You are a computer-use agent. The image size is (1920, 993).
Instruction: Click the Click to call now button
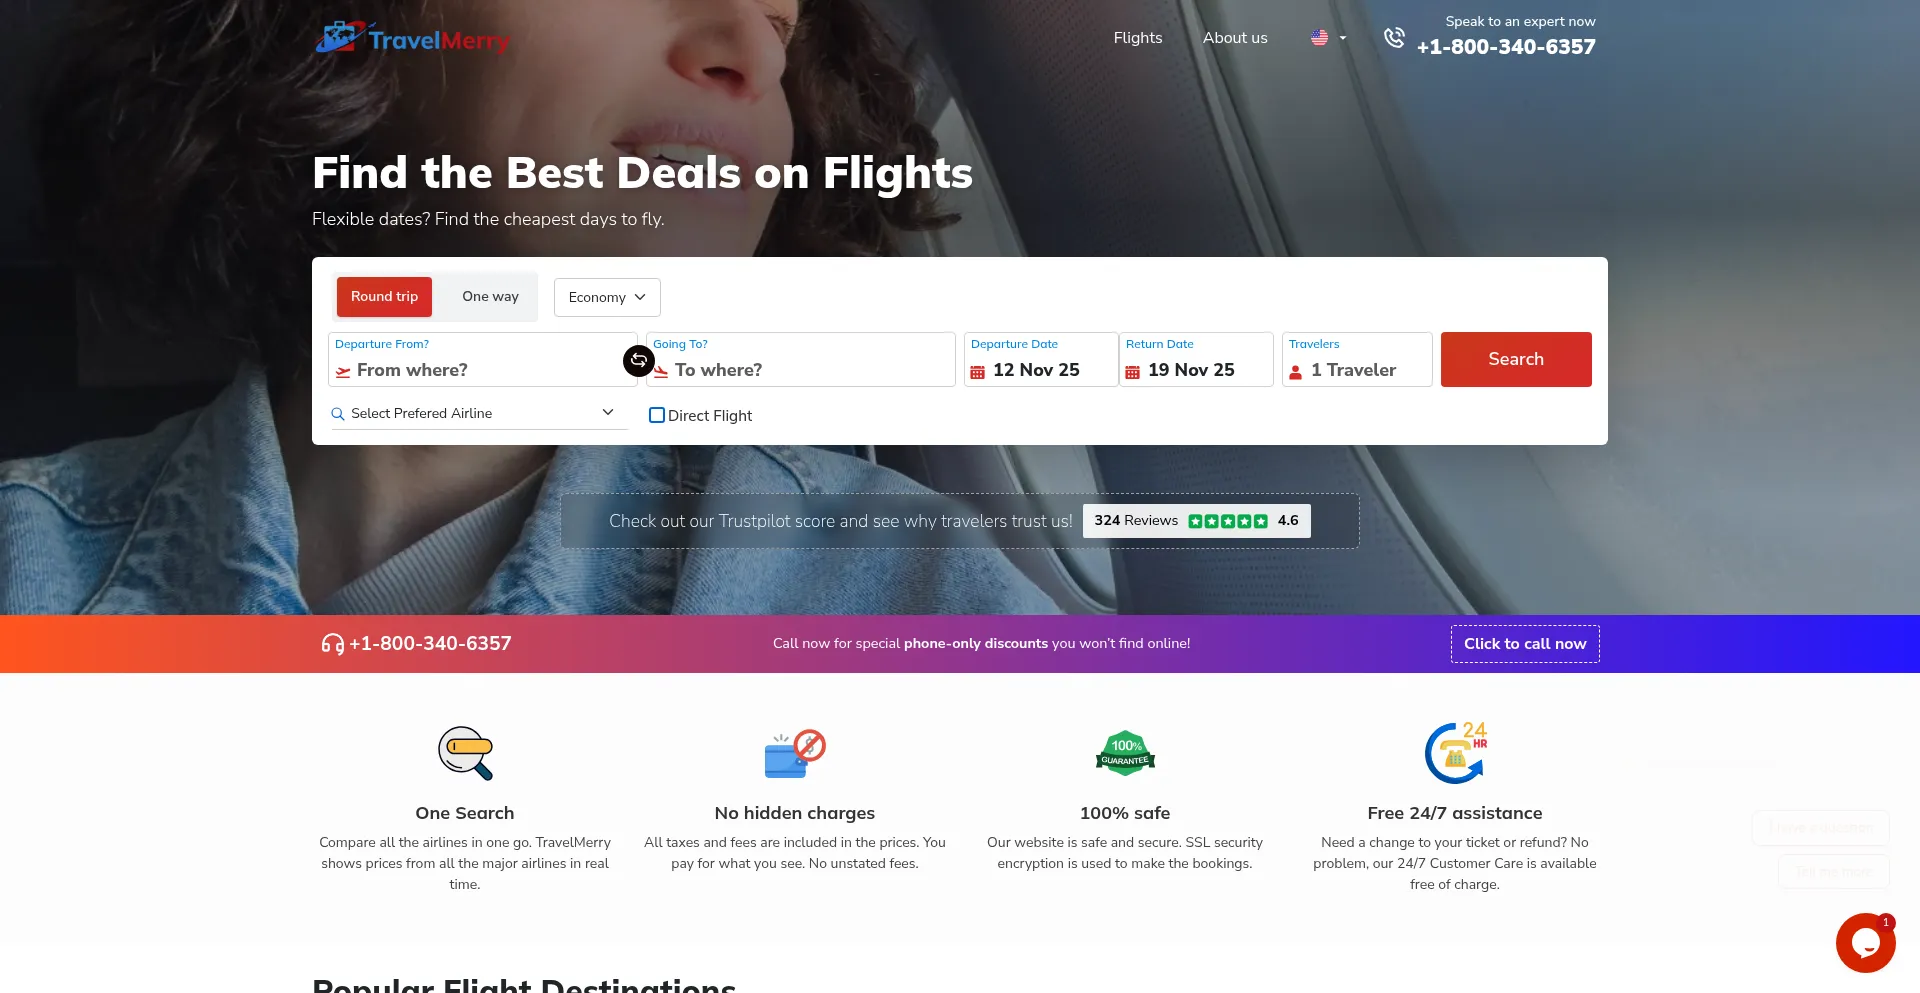point(1525,644)
